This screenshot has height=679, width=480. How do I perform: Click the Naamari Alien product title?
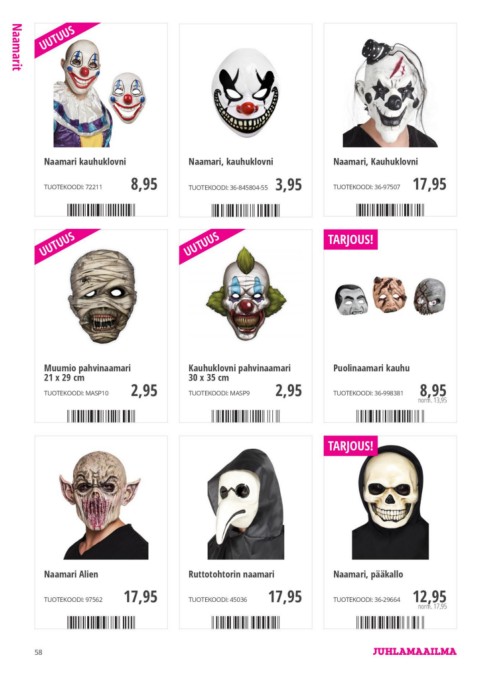pyautogui.click(x=71, y=574)
